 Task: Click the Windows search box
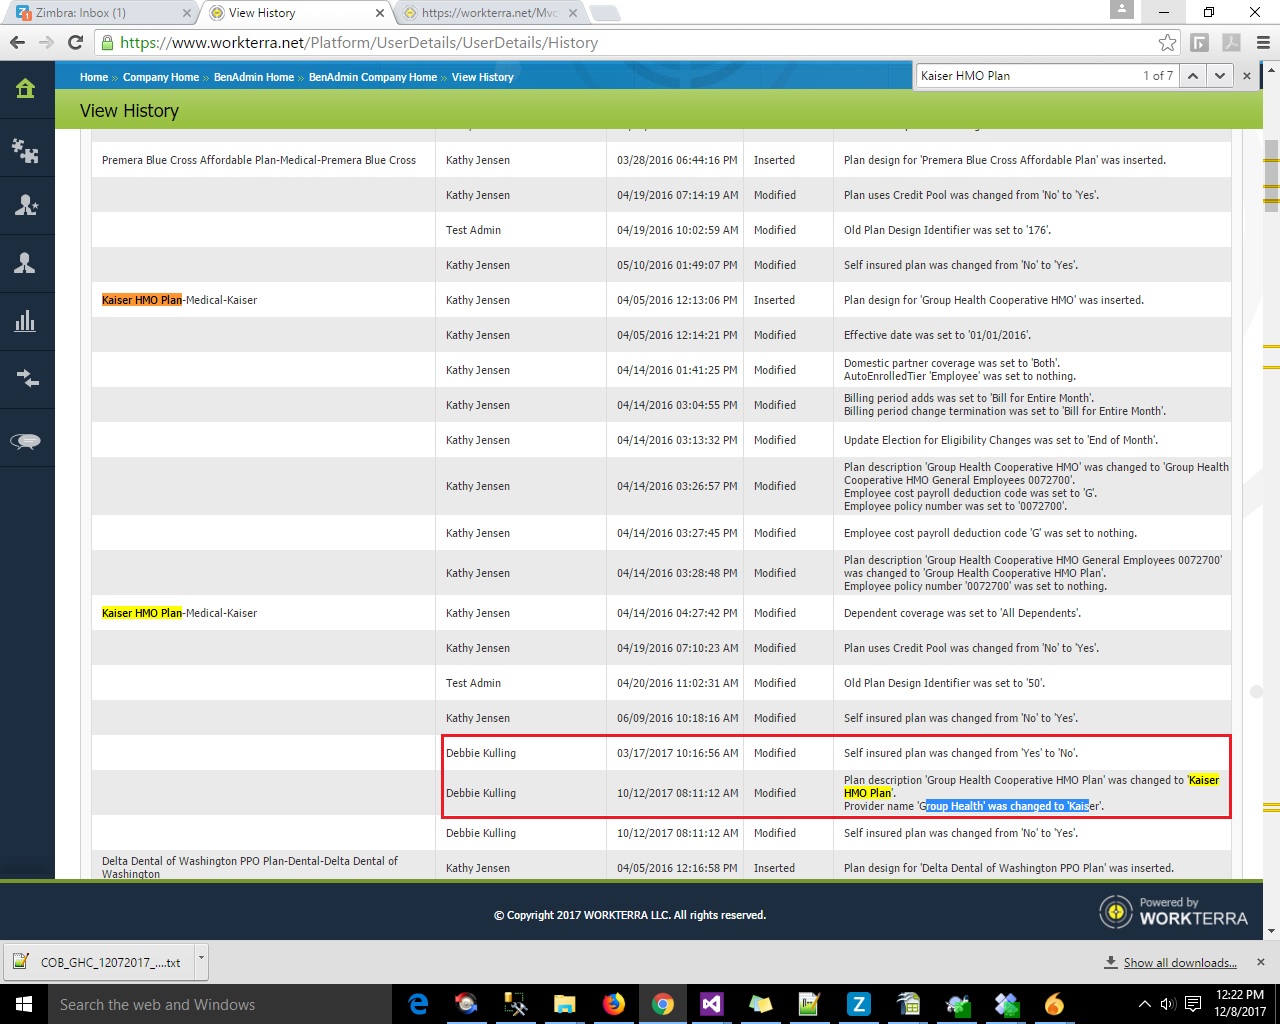[x=220, y=1004]
